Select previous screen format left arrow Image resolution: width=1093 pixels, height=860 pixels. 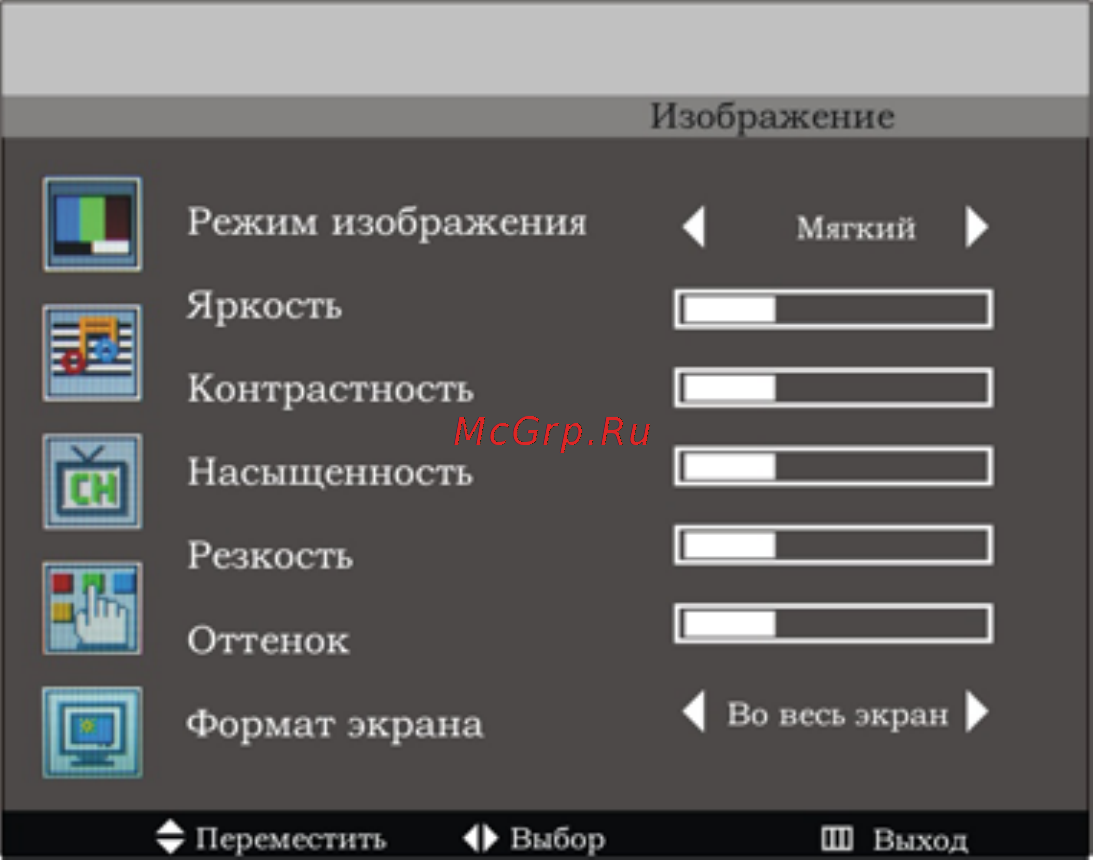pos(694,712)
